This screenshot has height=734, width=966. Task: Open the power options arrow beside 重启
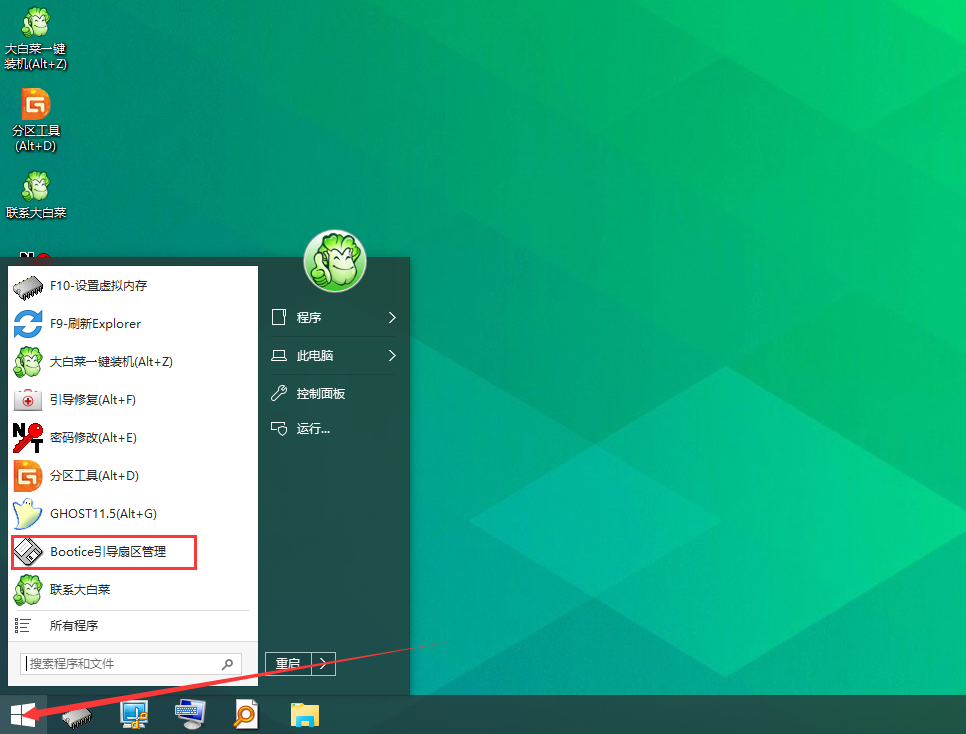pyautogui.click(x=323, y=664)
